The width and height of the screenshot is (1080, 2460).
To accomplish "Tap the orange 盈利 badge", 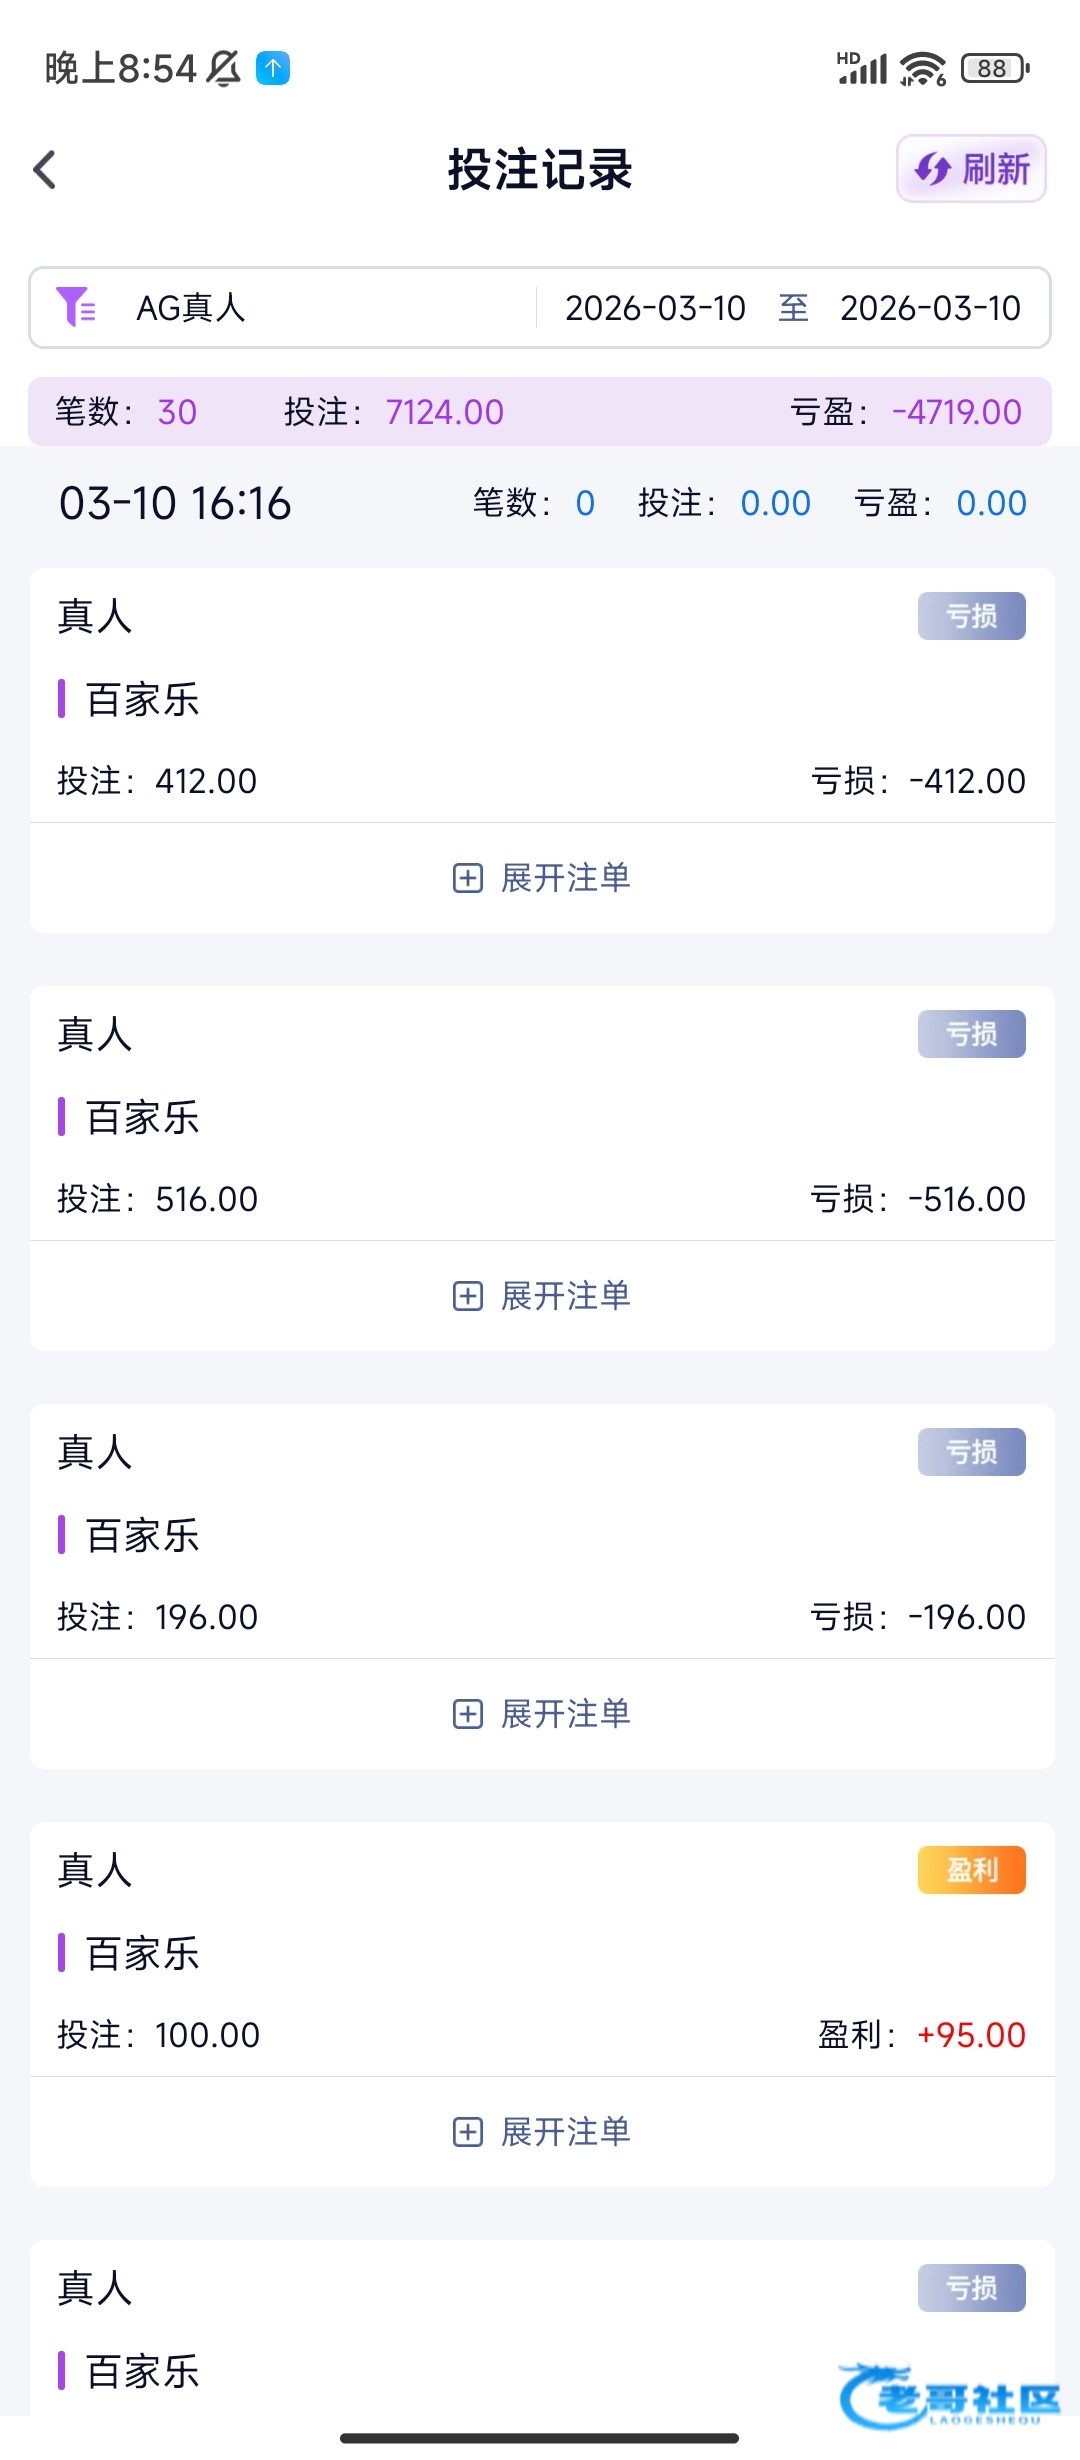I will (x=971, y=1870).
